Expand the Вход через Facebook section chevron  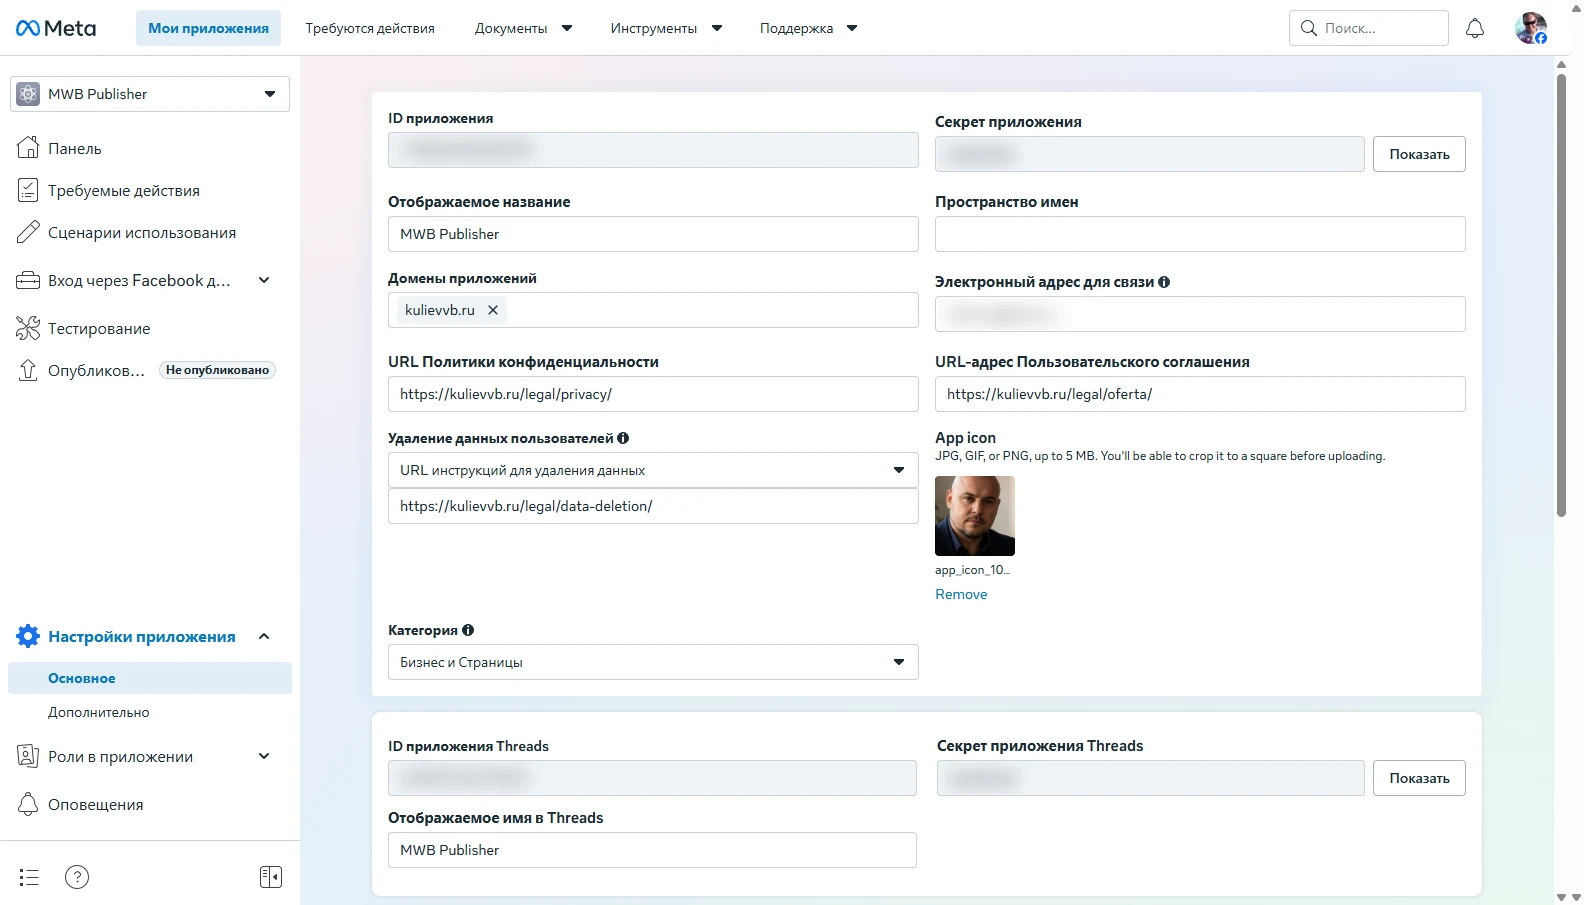pyautogui.click(x=264, y=280)
